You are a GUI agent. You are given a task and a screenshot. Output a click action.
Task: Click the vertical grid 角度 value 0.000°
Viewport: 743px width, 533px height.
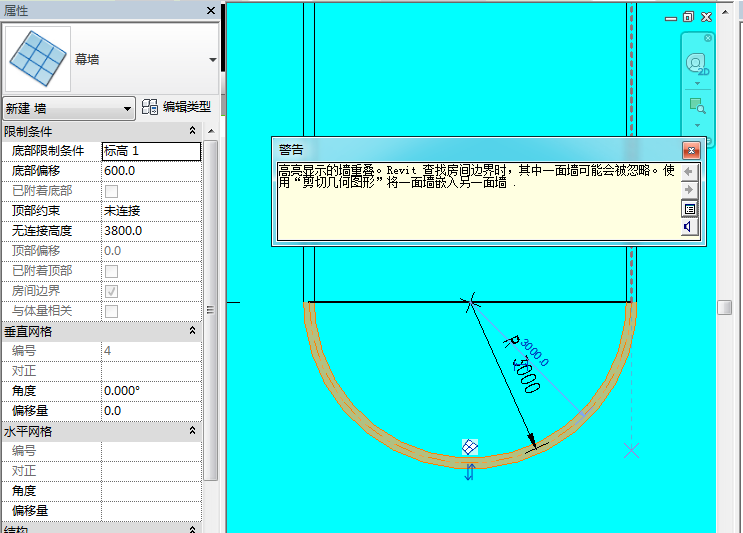(x=151, y=391)
